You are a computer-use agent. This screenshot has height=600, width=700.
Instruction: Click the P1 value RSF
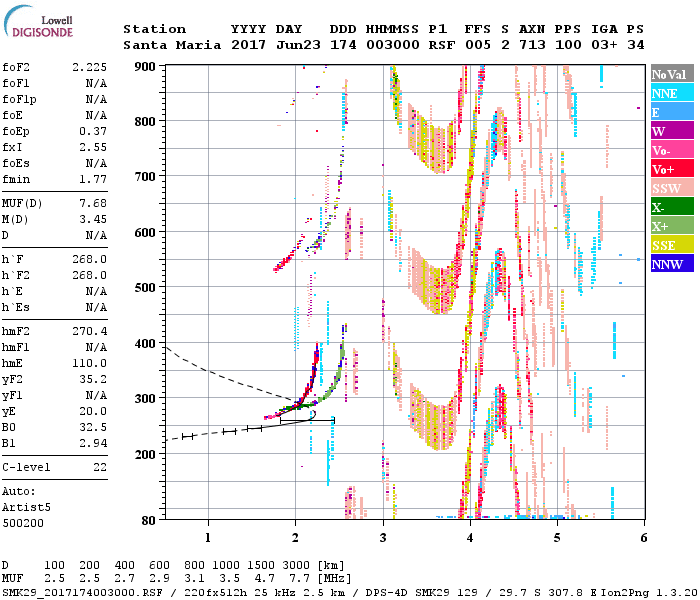click(442, 46)
